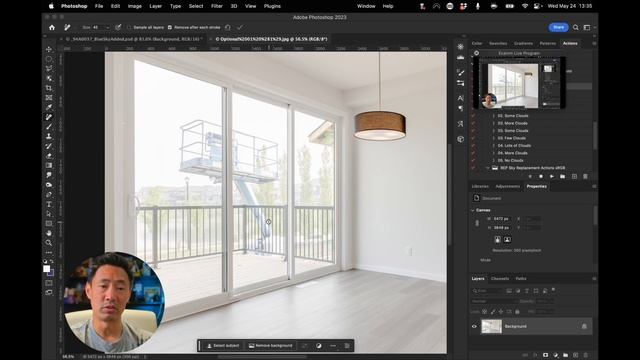640x360 pixels.
Task: Select the Eraser tool
Action: click(49, 156)
